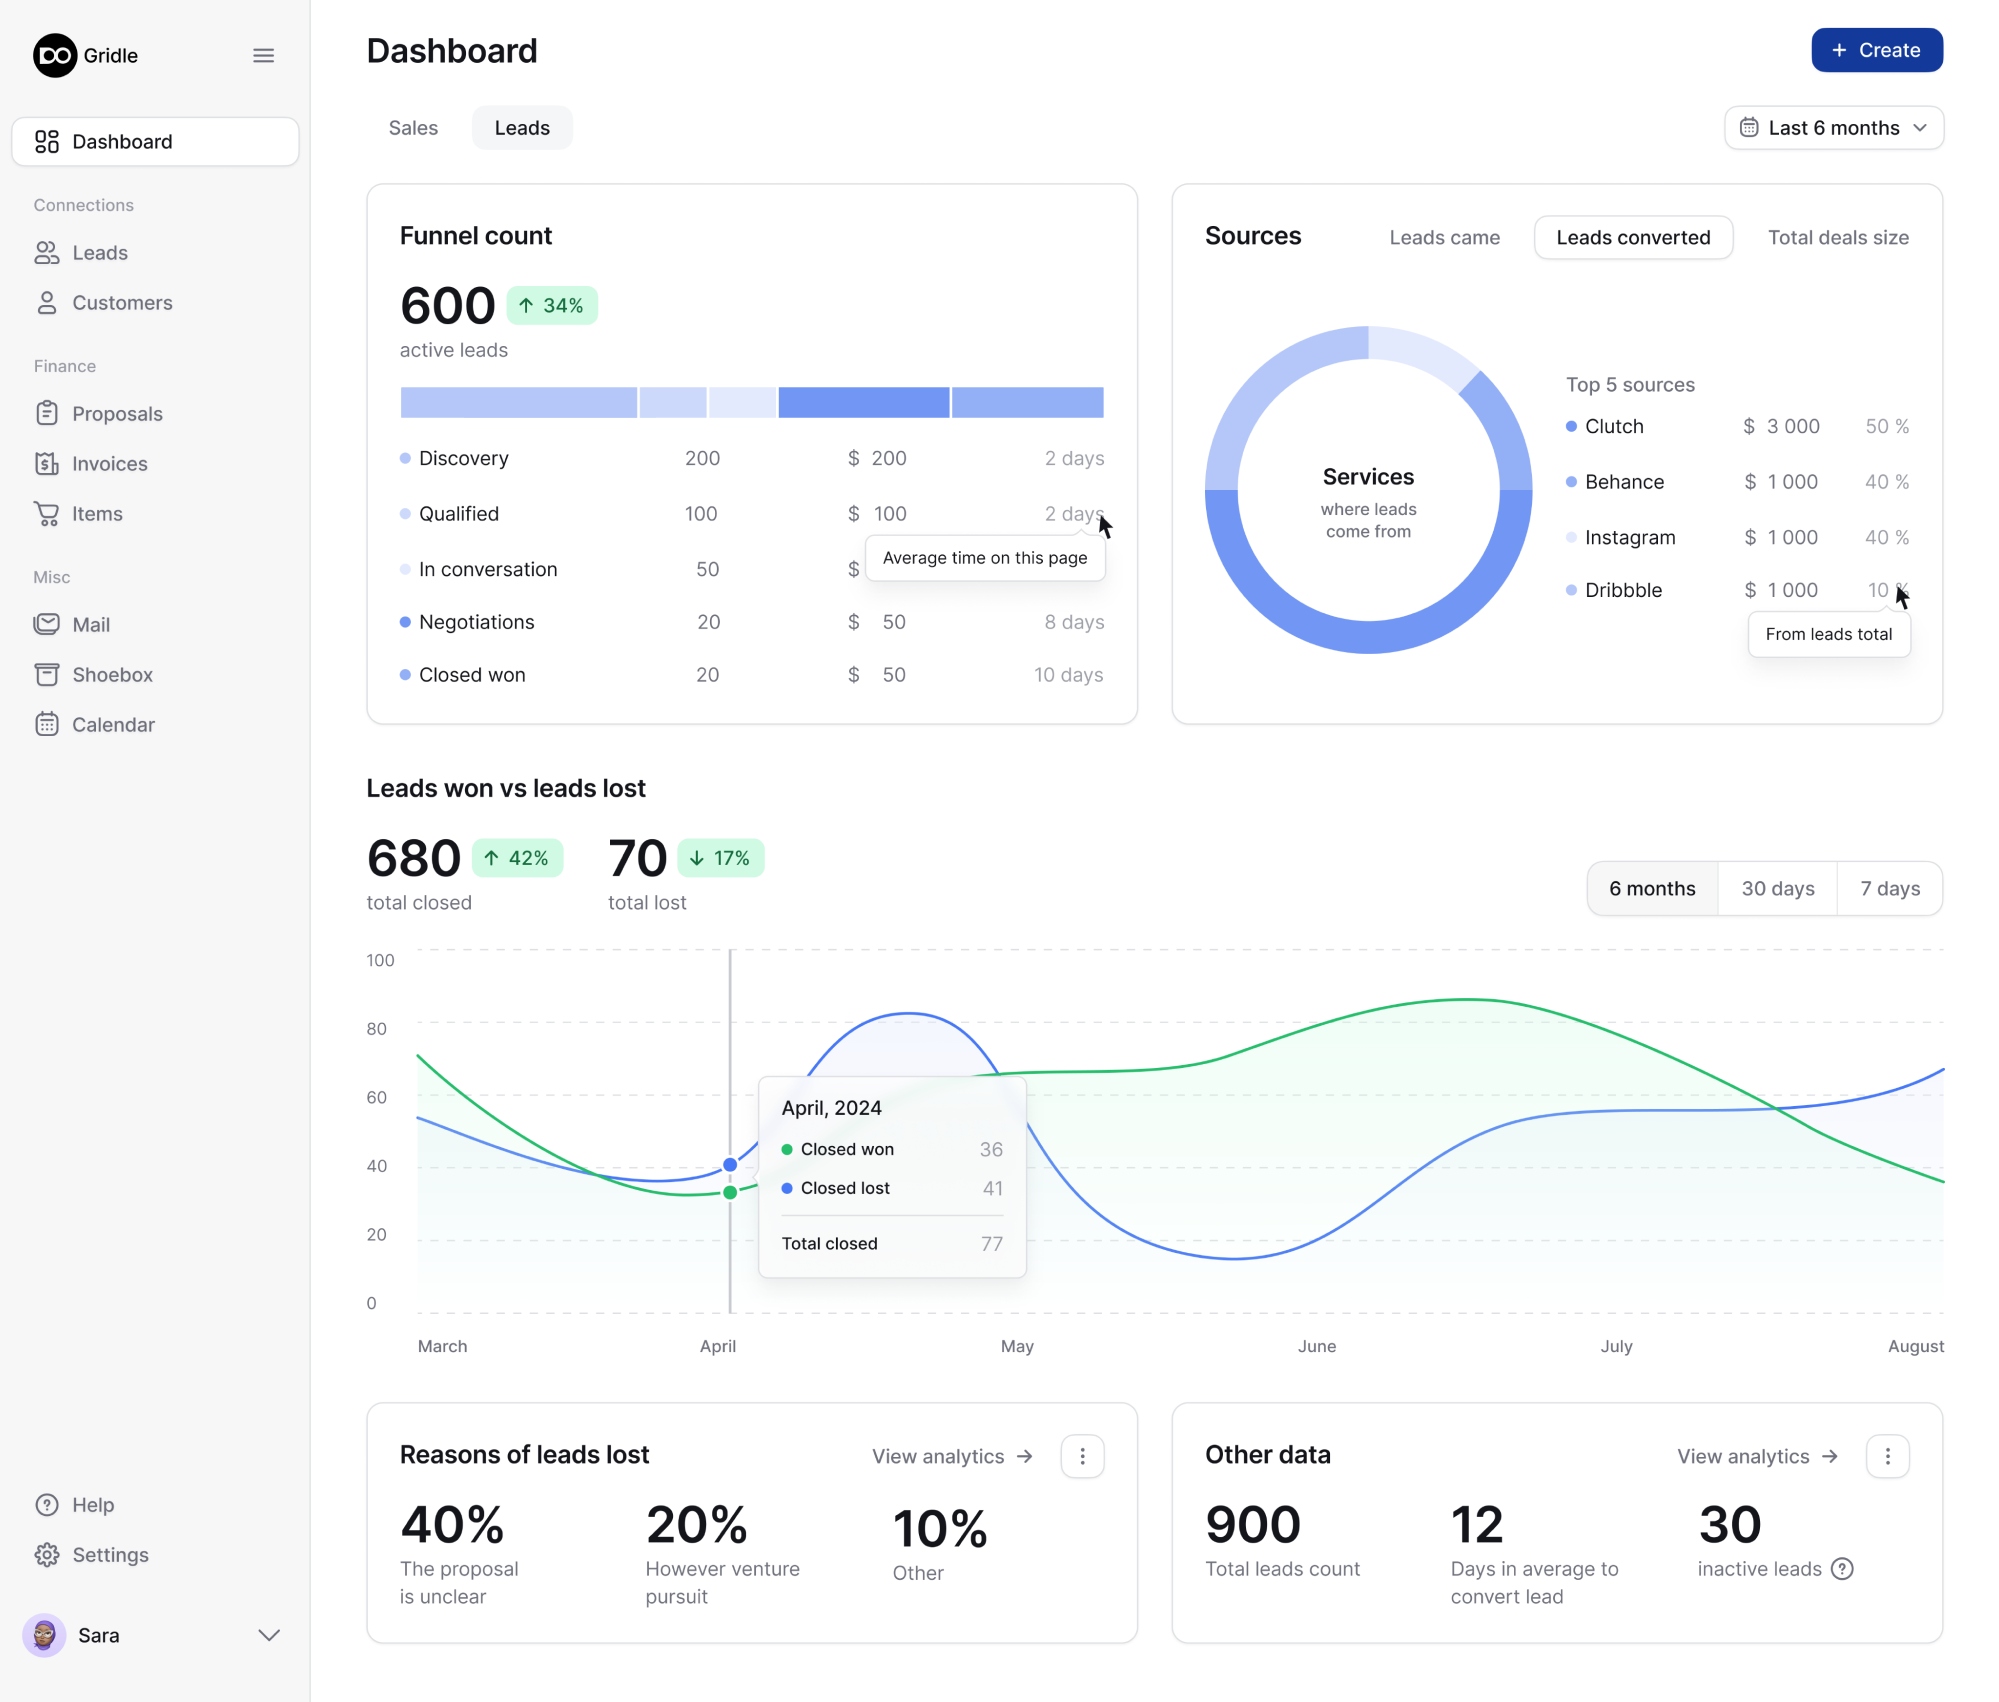Open the Customers section

[122, 302]
